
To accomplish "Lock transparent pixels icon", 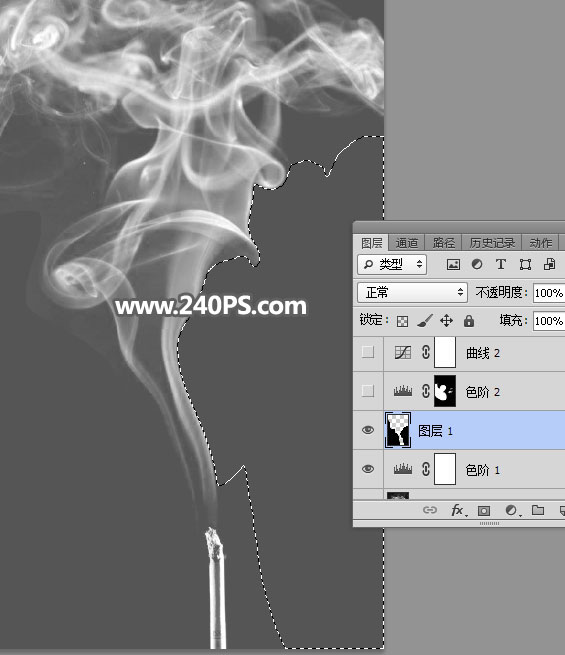I will 402,321.
